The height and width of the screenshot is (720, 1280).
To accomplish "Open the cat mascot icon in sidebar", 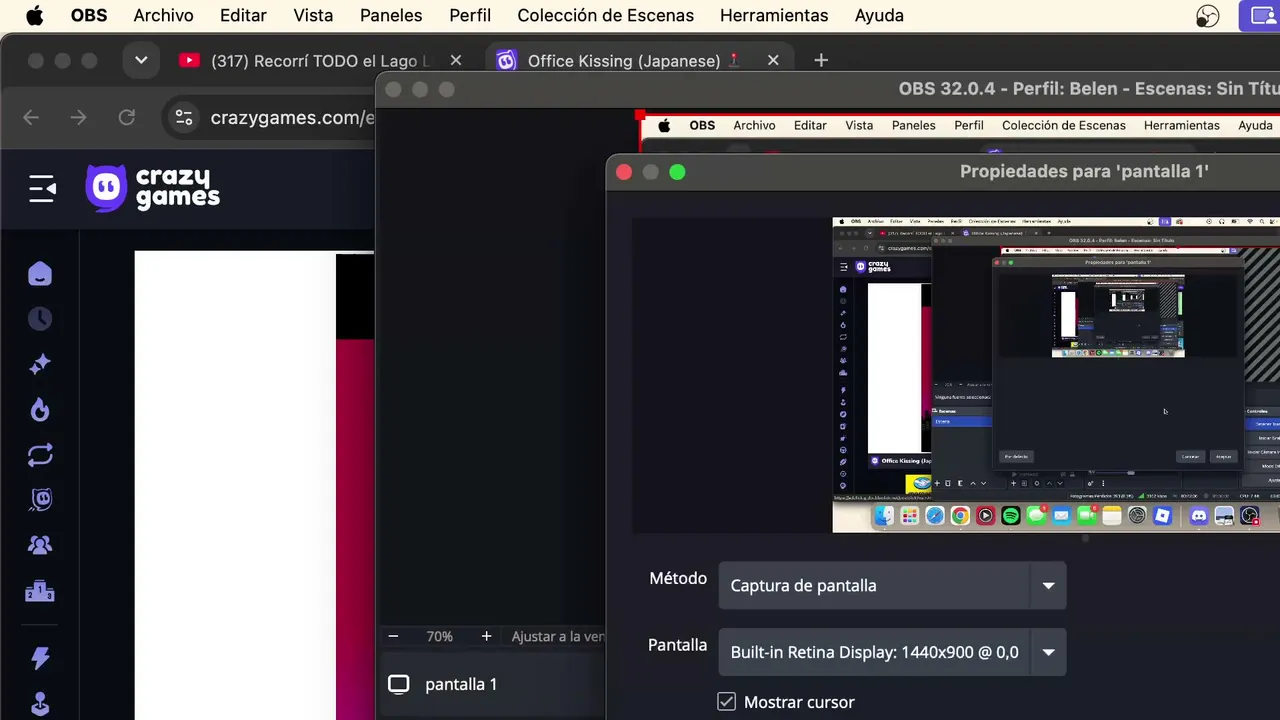I will pos(40,500).
